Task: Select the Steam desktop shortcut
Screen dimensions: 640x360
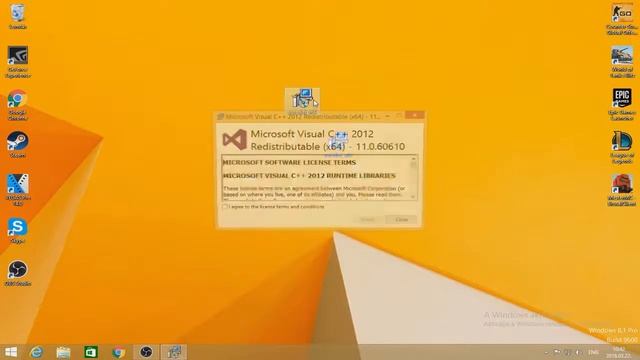Action: click(x=17, y=144)
